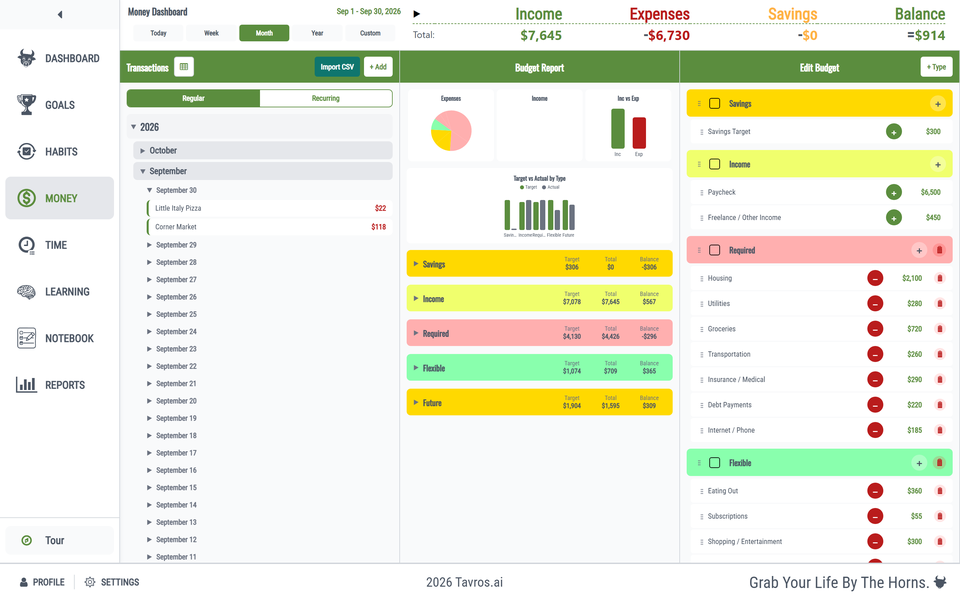Switch to Recurring transactions
Screen dimensions: 960x600
(x=326, y=98)
